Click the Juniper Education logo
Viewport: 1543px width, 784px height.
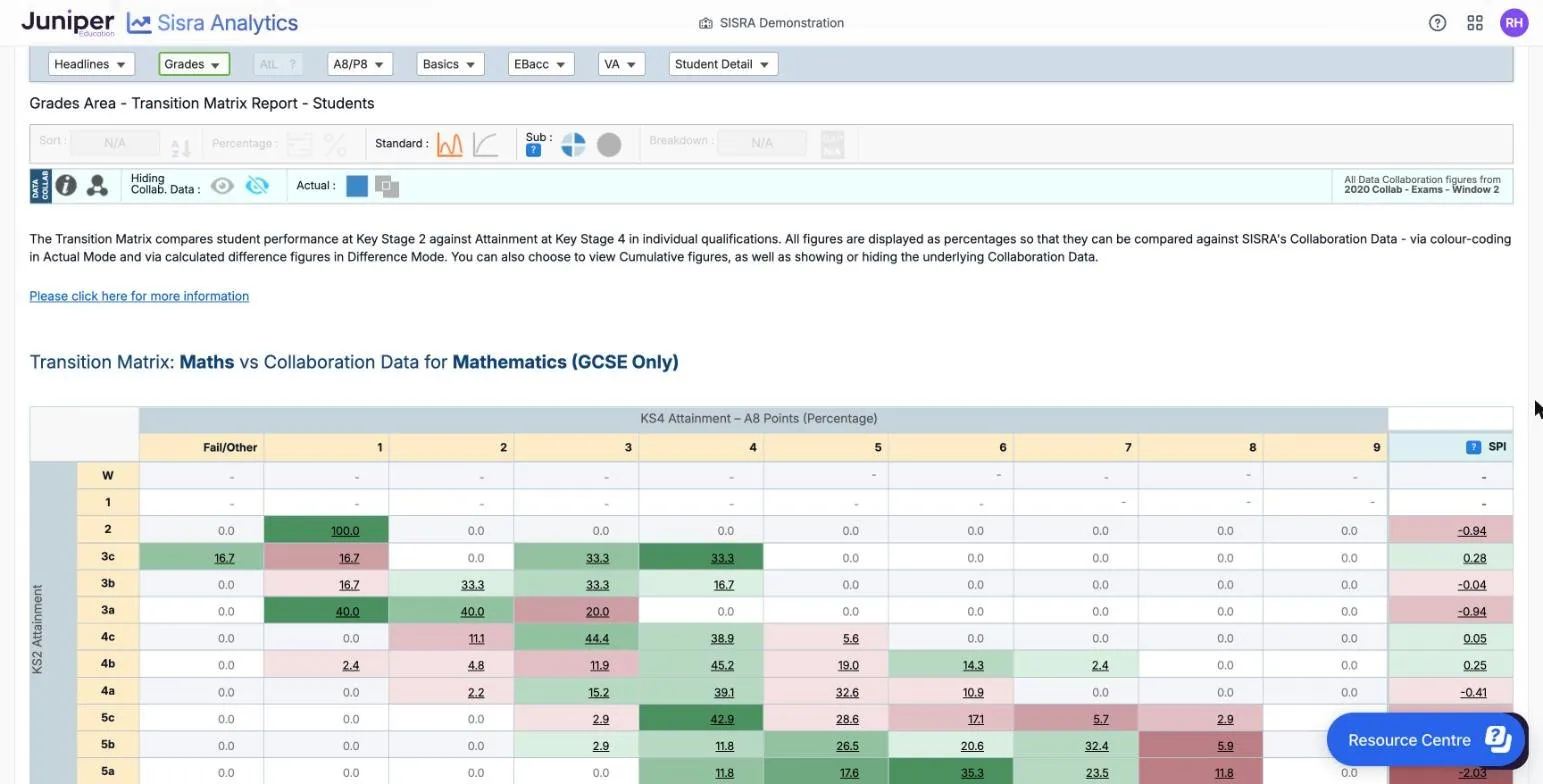tap(68, 23)
